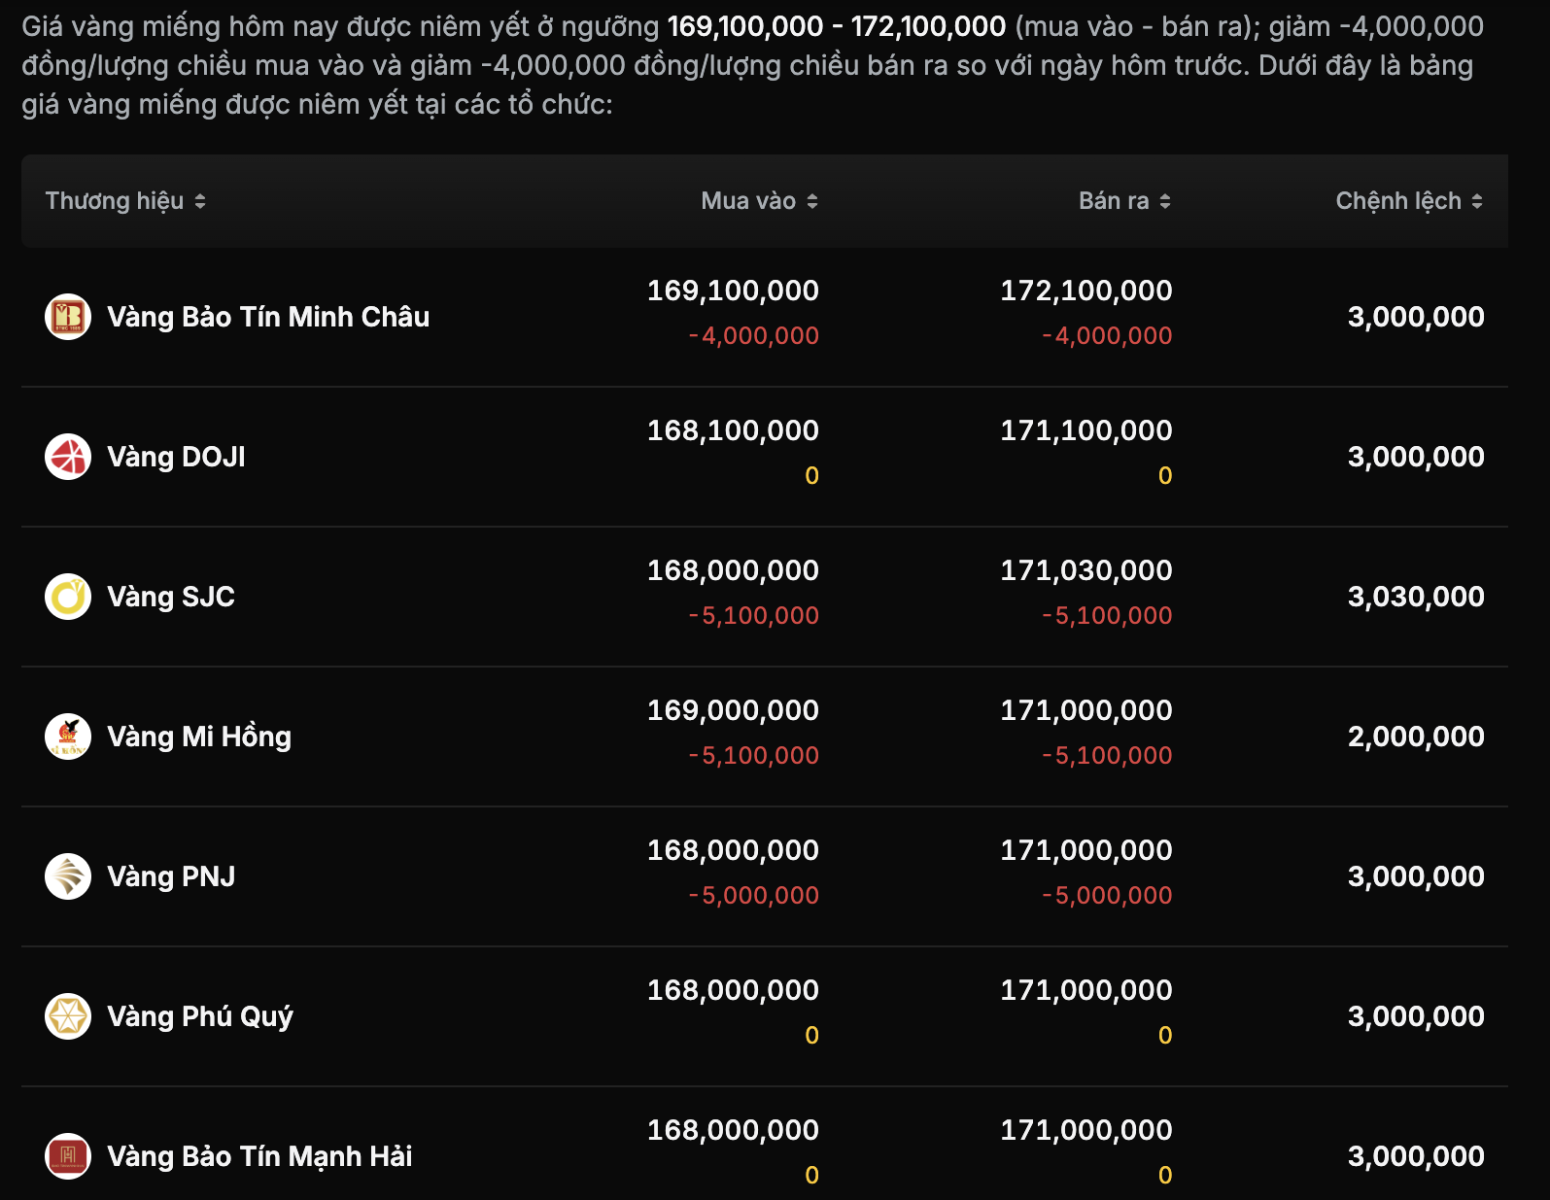Sort the table by Bán ra price
This screenshot has height=1200, width=1550.
1124,201
